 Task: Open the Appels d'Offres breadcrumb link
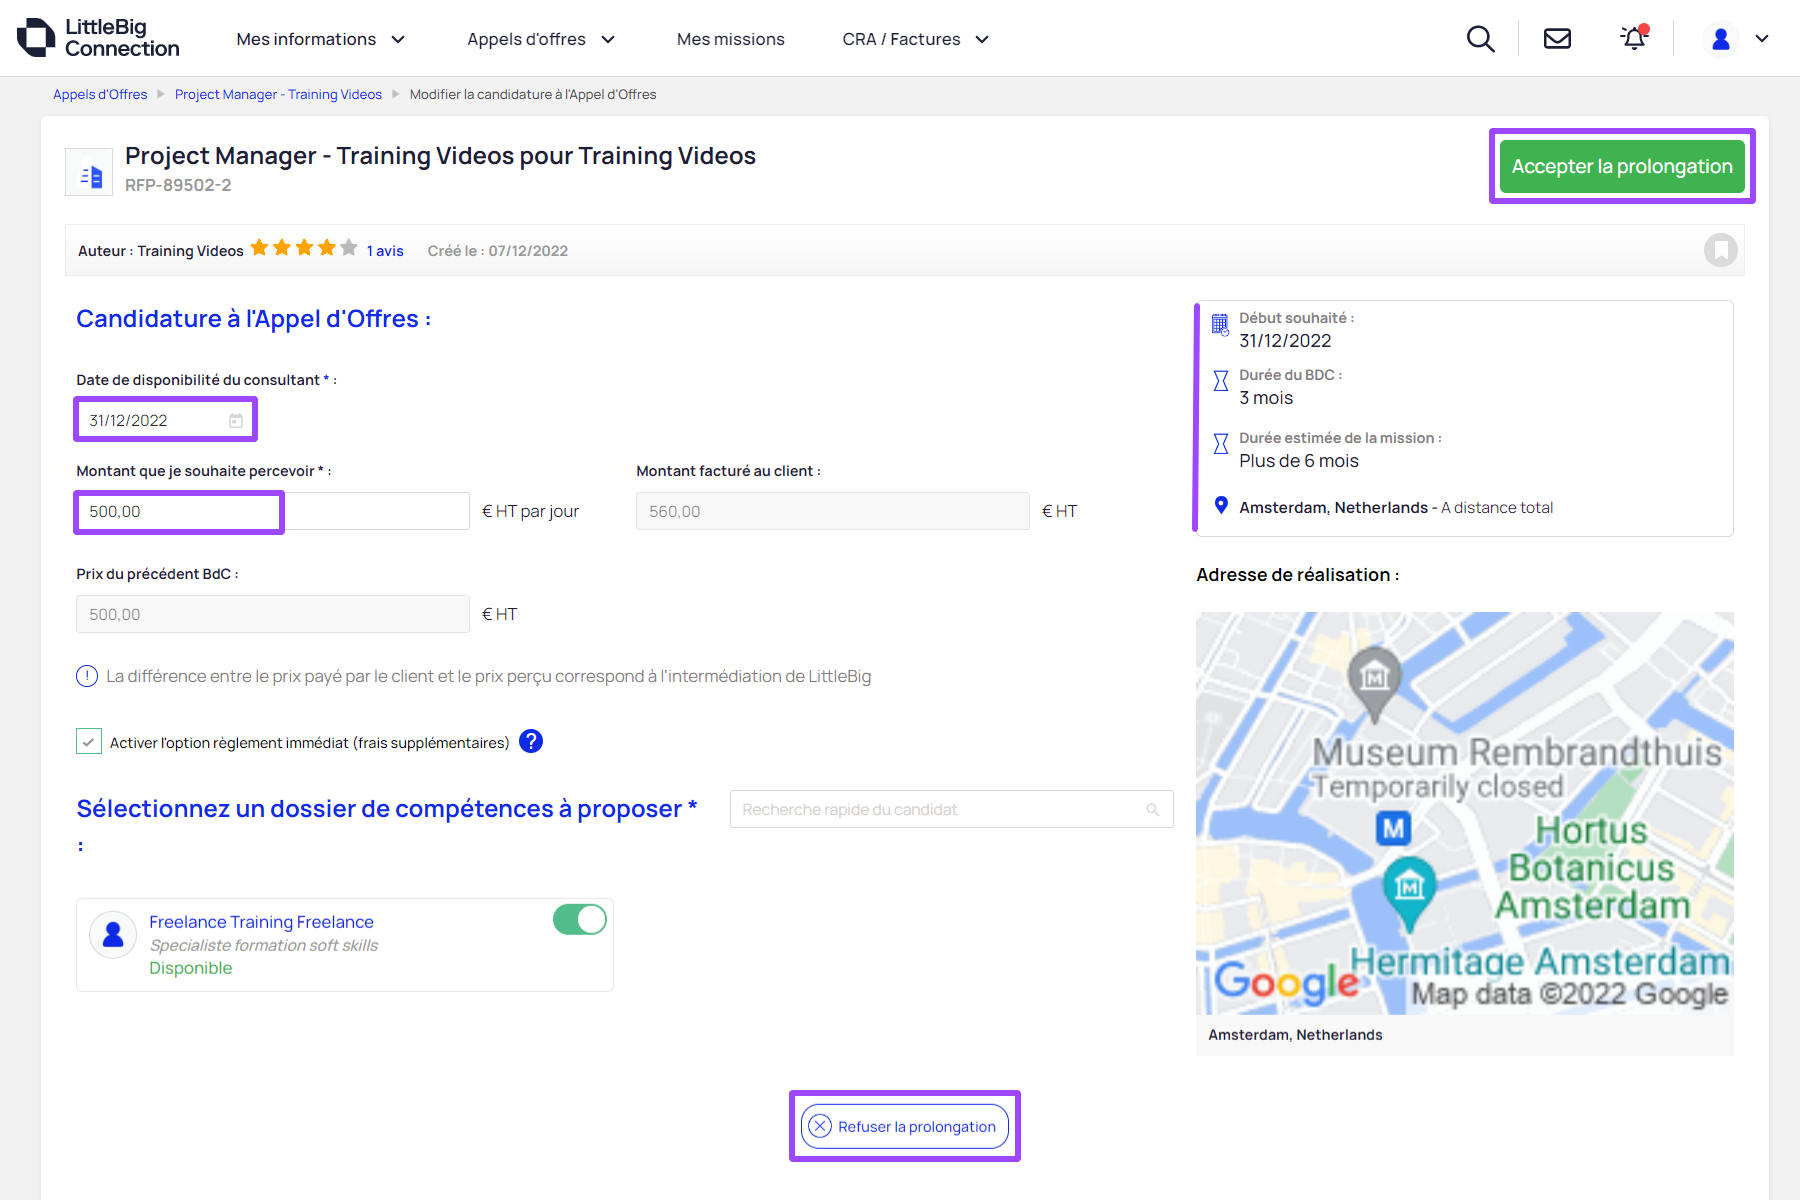click(x=100, y=94)
